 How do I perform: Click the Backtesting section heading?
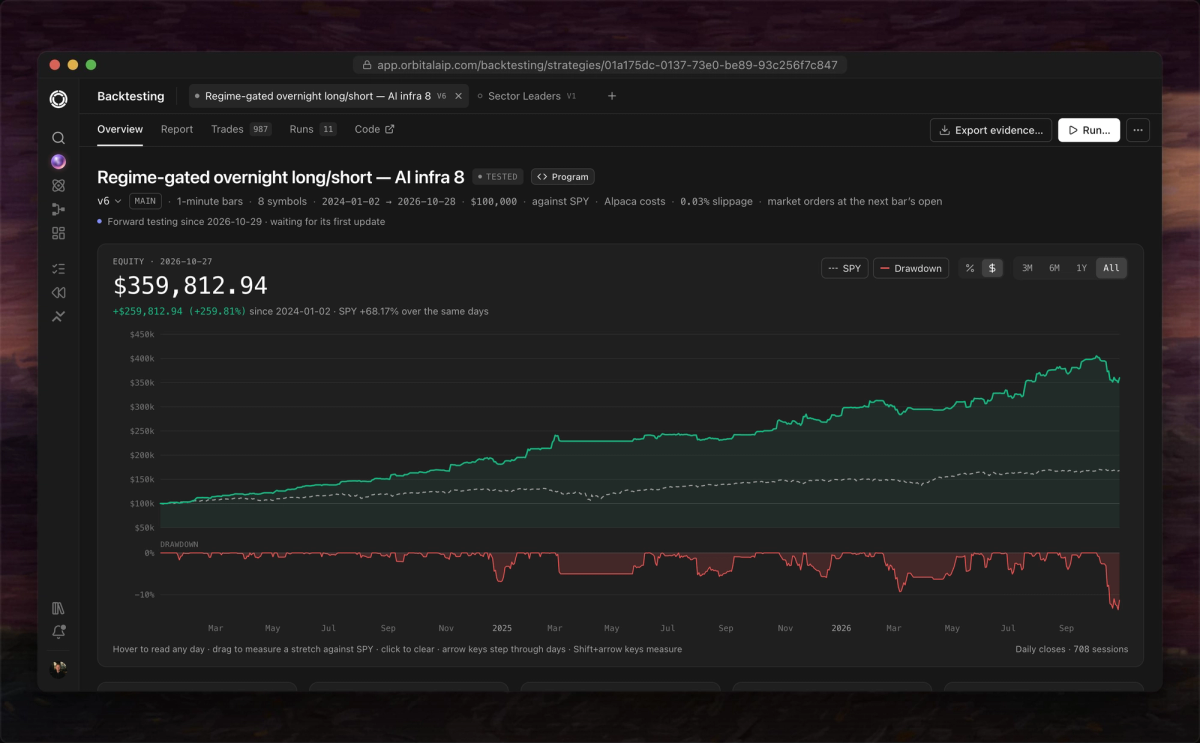coord(130,96)
